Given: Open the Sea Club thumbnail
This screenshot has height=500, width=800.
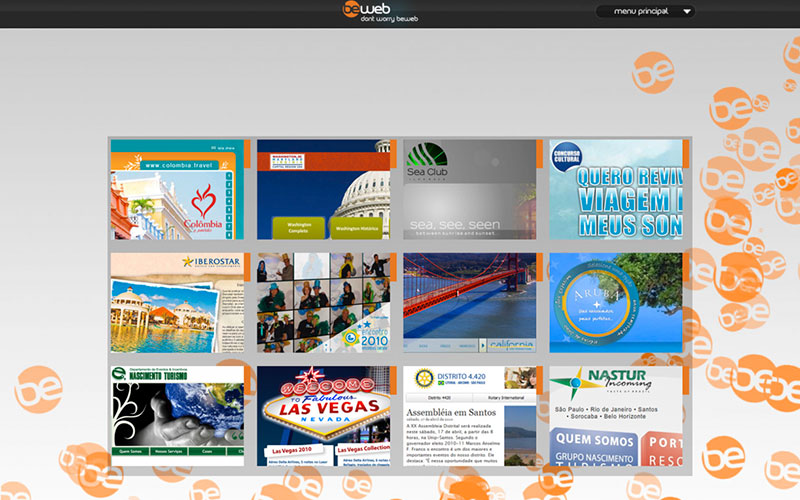Looking at the screenshot, I should click(469, 189).
